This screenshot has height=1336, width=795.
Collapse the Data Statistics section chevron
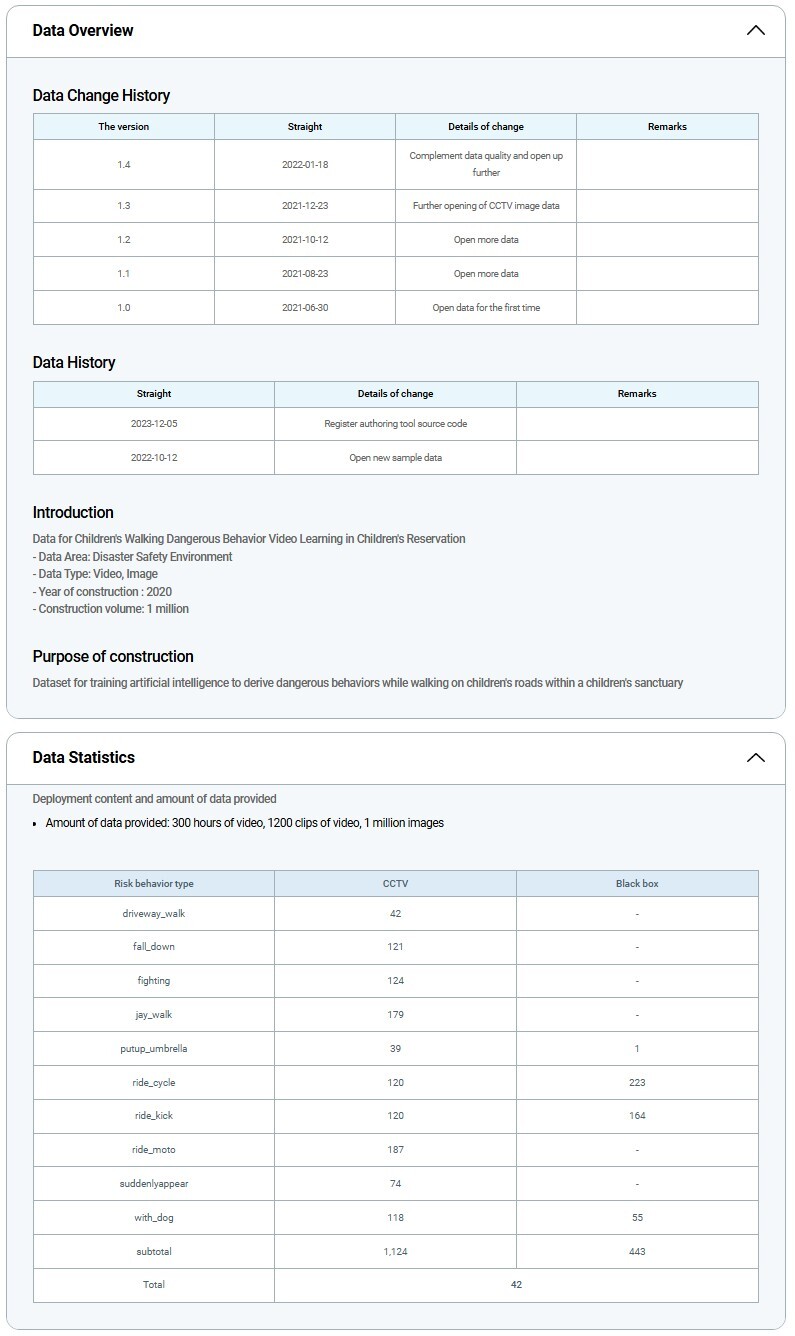[755, 757]
